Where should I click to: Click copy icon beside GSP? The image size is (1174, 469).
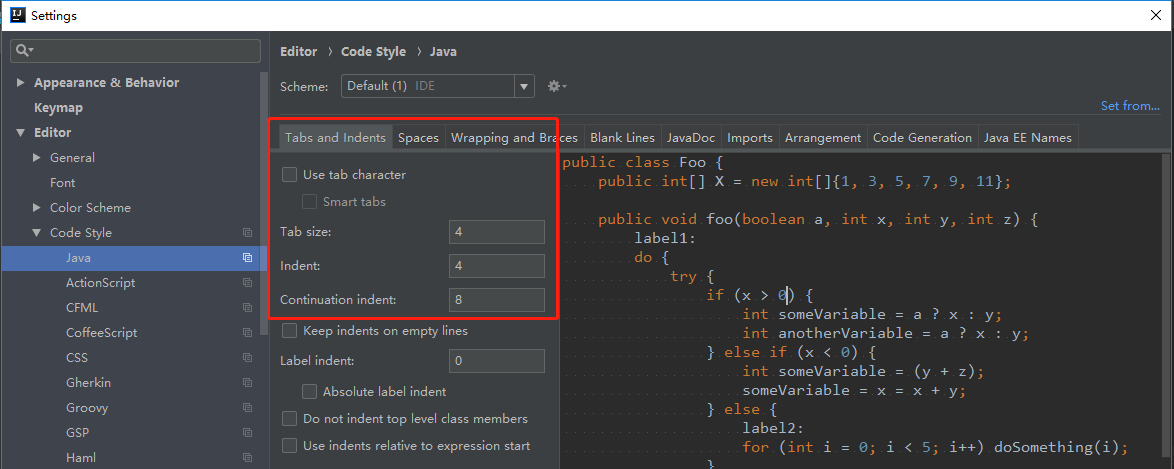[x=247, y=433]
